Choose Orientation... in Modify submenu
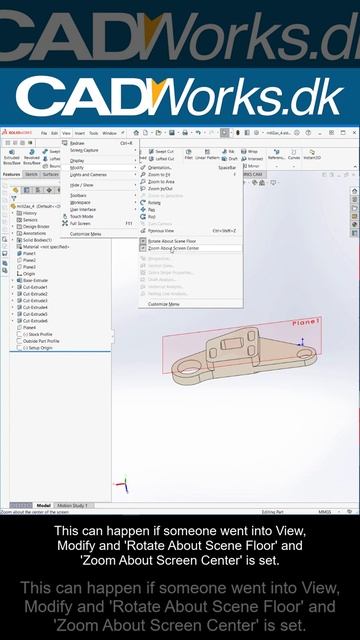Screen dimensions: 360x640 (x=191, y=167)
